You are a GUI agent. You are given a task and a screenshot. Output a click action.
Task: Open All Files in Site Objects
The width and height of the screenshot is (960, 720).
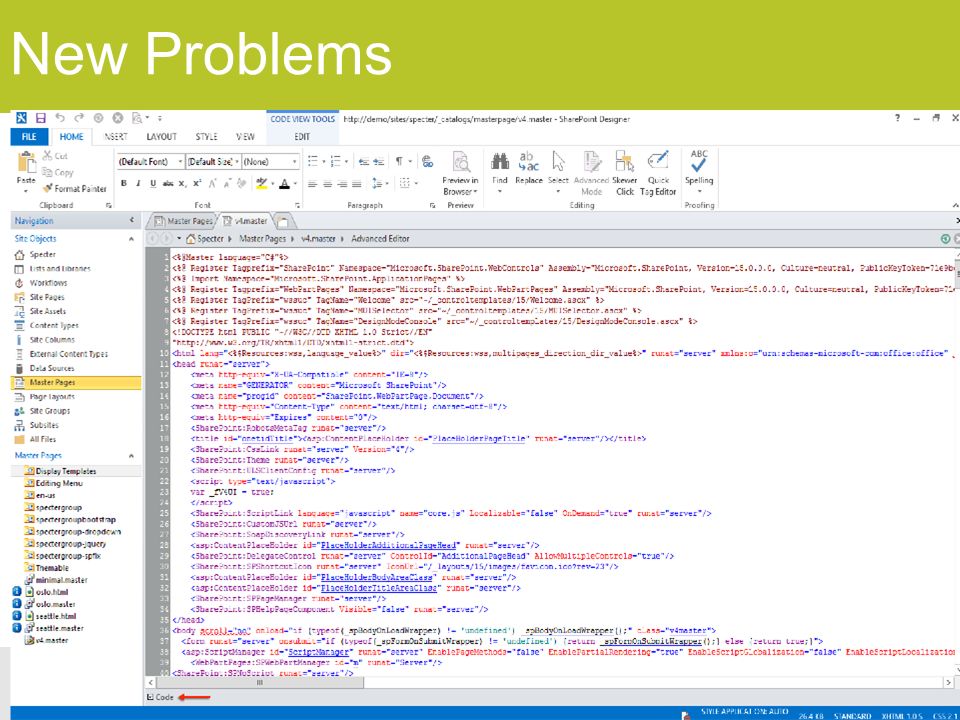(x=42, y=439)
